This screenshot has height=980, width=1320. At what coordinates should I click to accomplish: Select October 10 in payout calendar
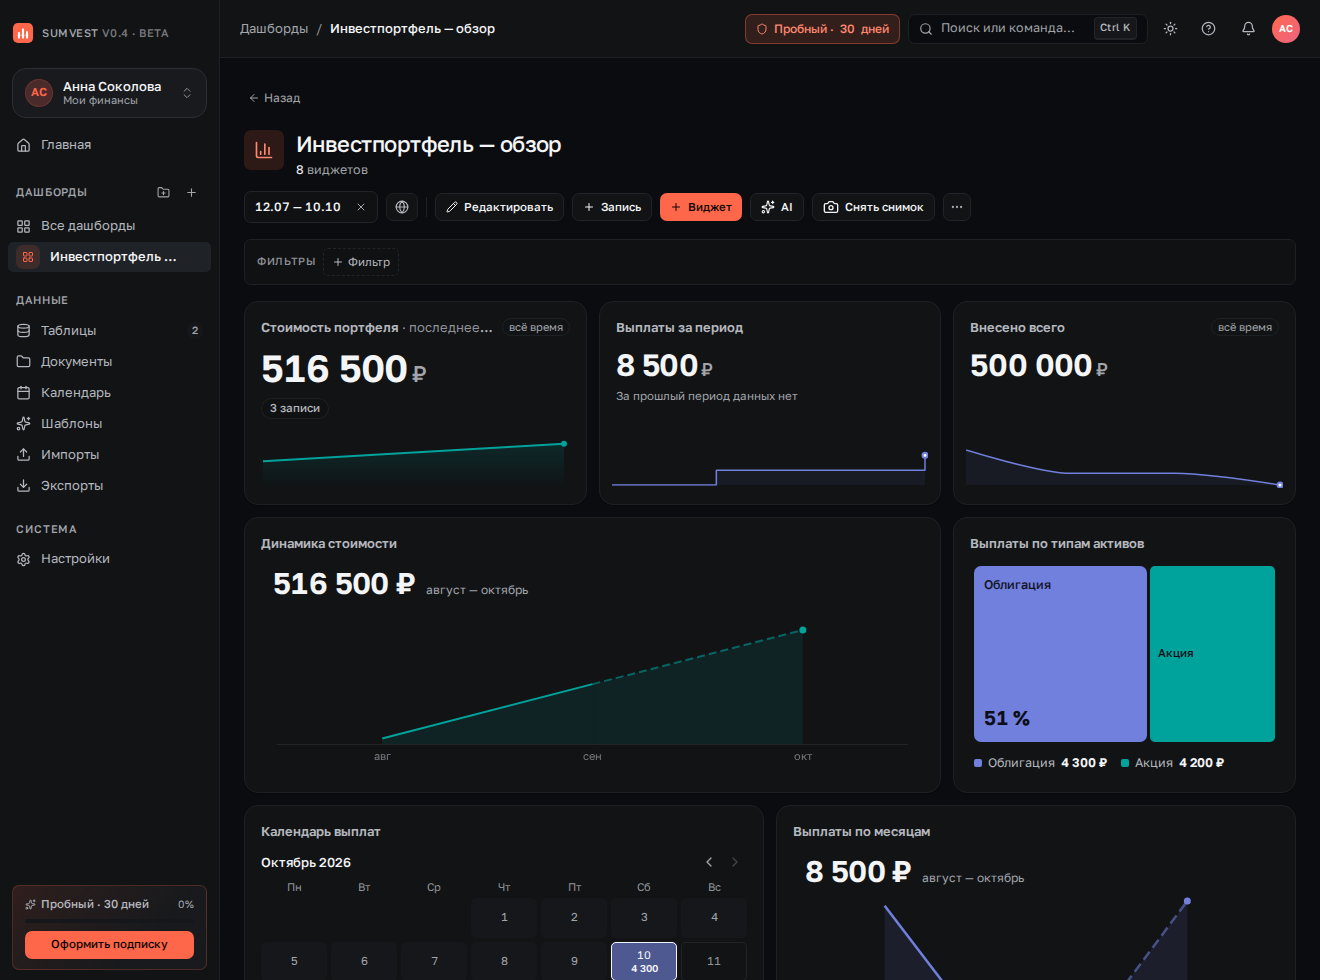[644, 961]
